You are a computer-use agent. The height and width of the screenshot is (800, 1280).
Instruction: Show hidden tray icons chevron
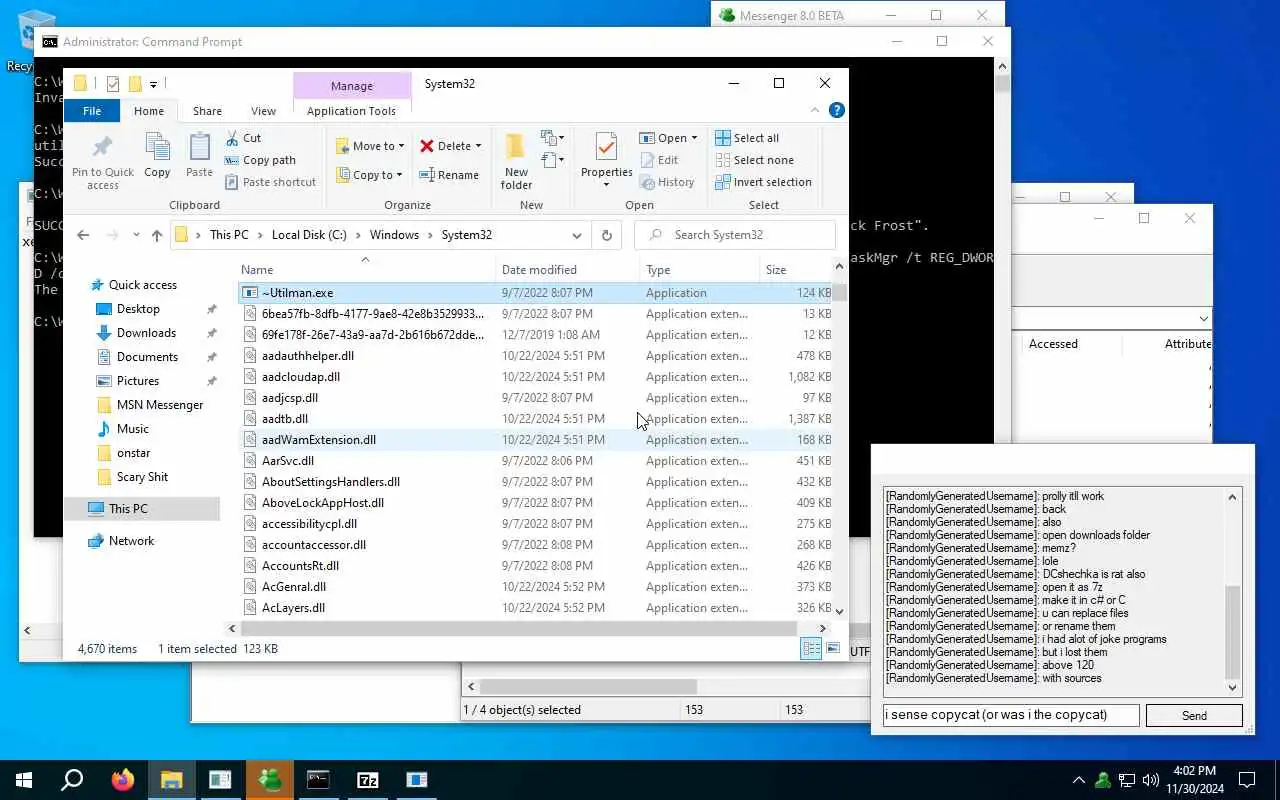[x=1078, y=780]
